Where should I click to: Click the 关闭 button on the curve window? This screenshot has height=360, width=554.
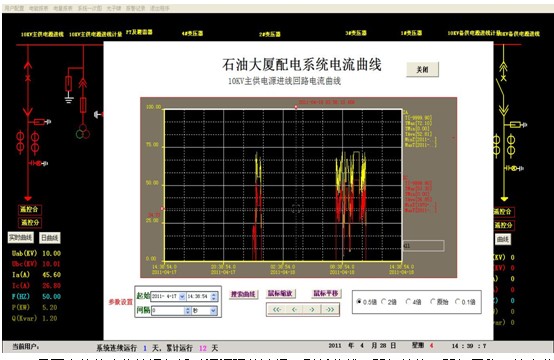click(x=423, y=70)
